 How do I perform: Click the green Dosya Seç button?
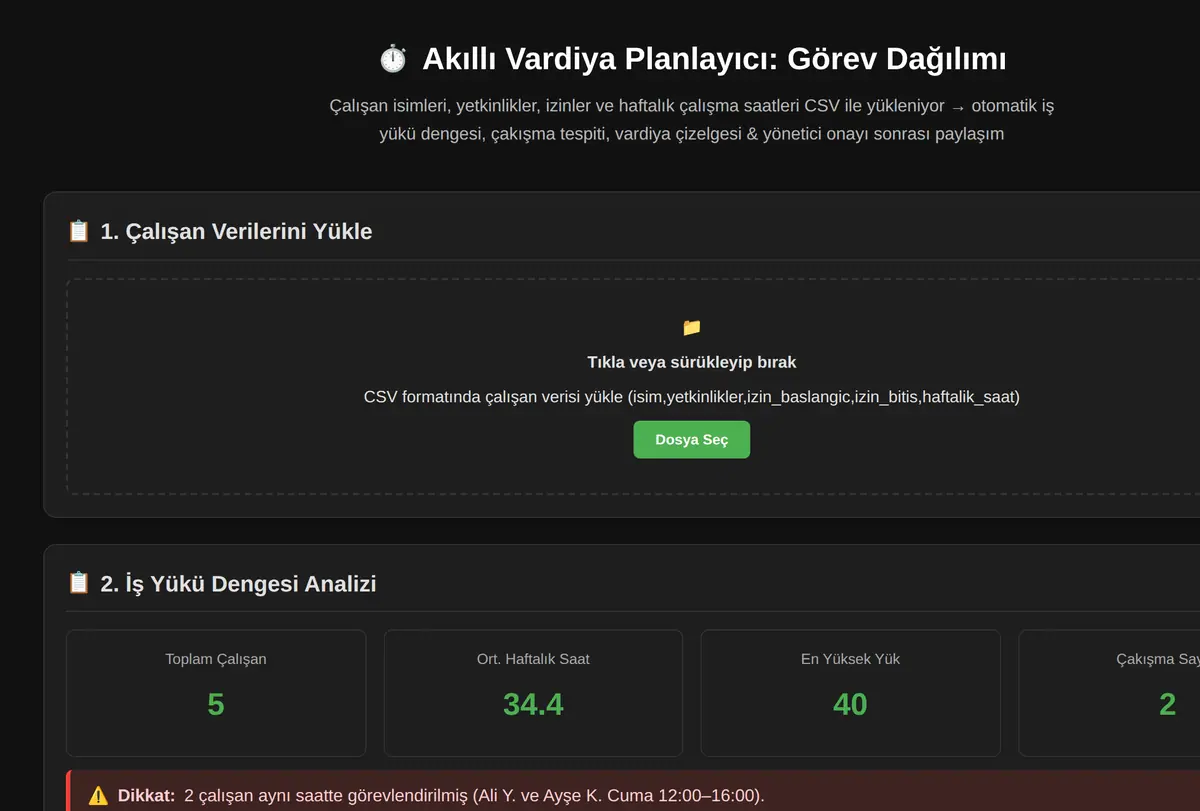691,440
